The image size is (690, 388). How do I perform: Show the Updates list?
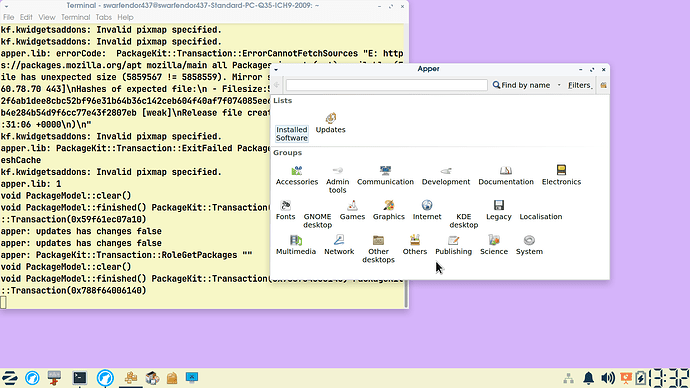[330, 123]
